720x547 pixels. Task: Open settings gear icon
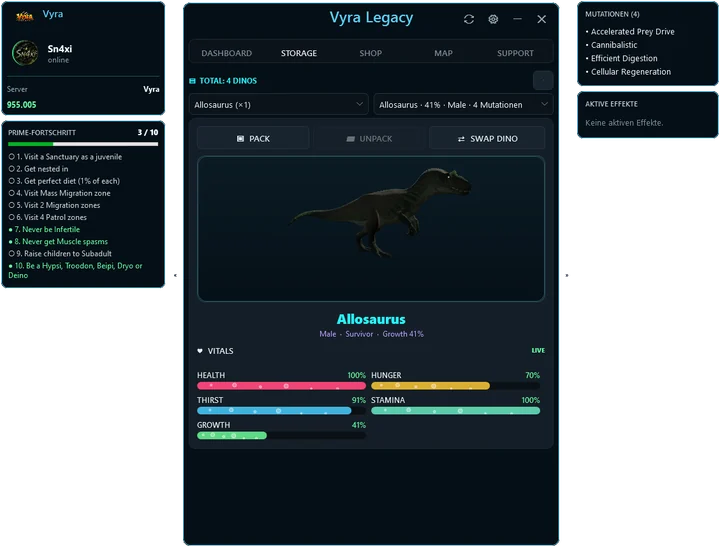click(x=493, y=19)
